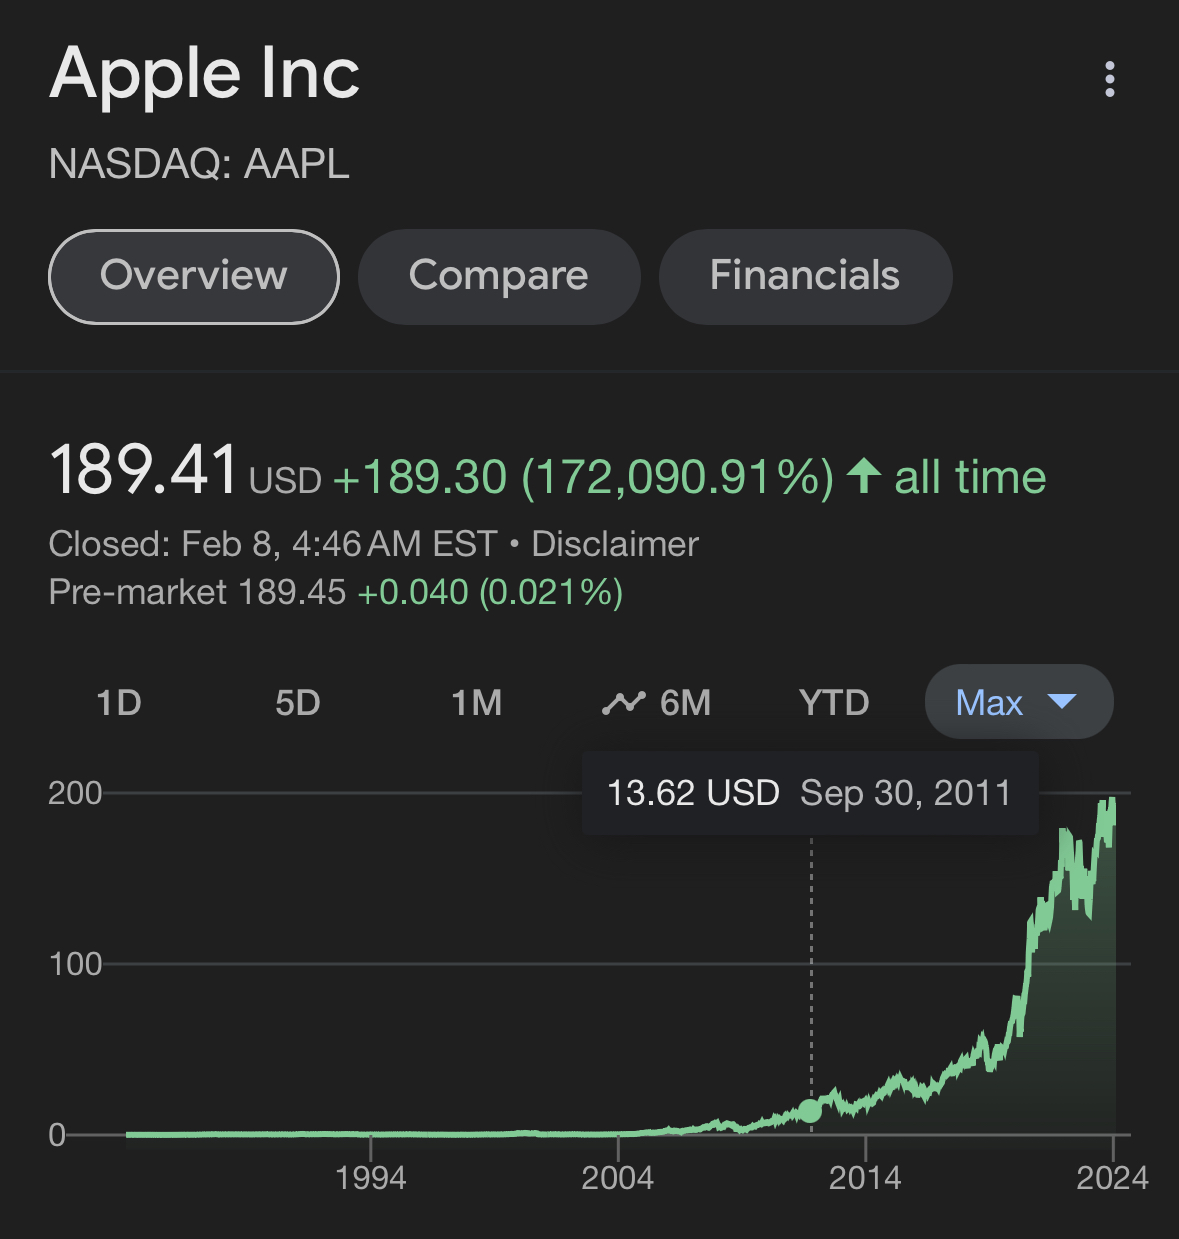Open the Financials tab
Image resolution: width=1179 pixels, height=1239 pixels.
(x=805, y=276)
